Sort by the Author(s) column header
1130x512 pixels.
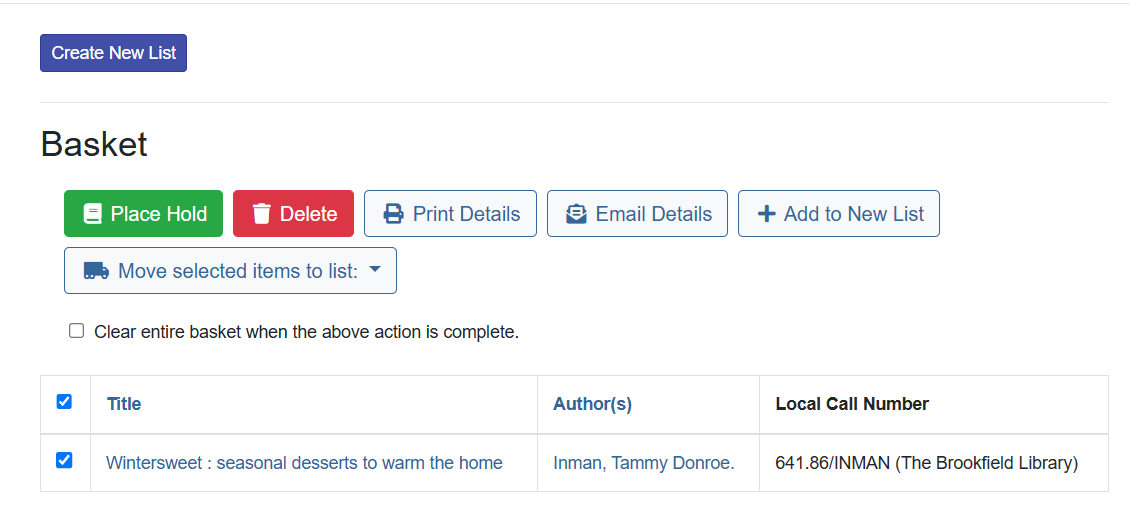tap(592, 404)
